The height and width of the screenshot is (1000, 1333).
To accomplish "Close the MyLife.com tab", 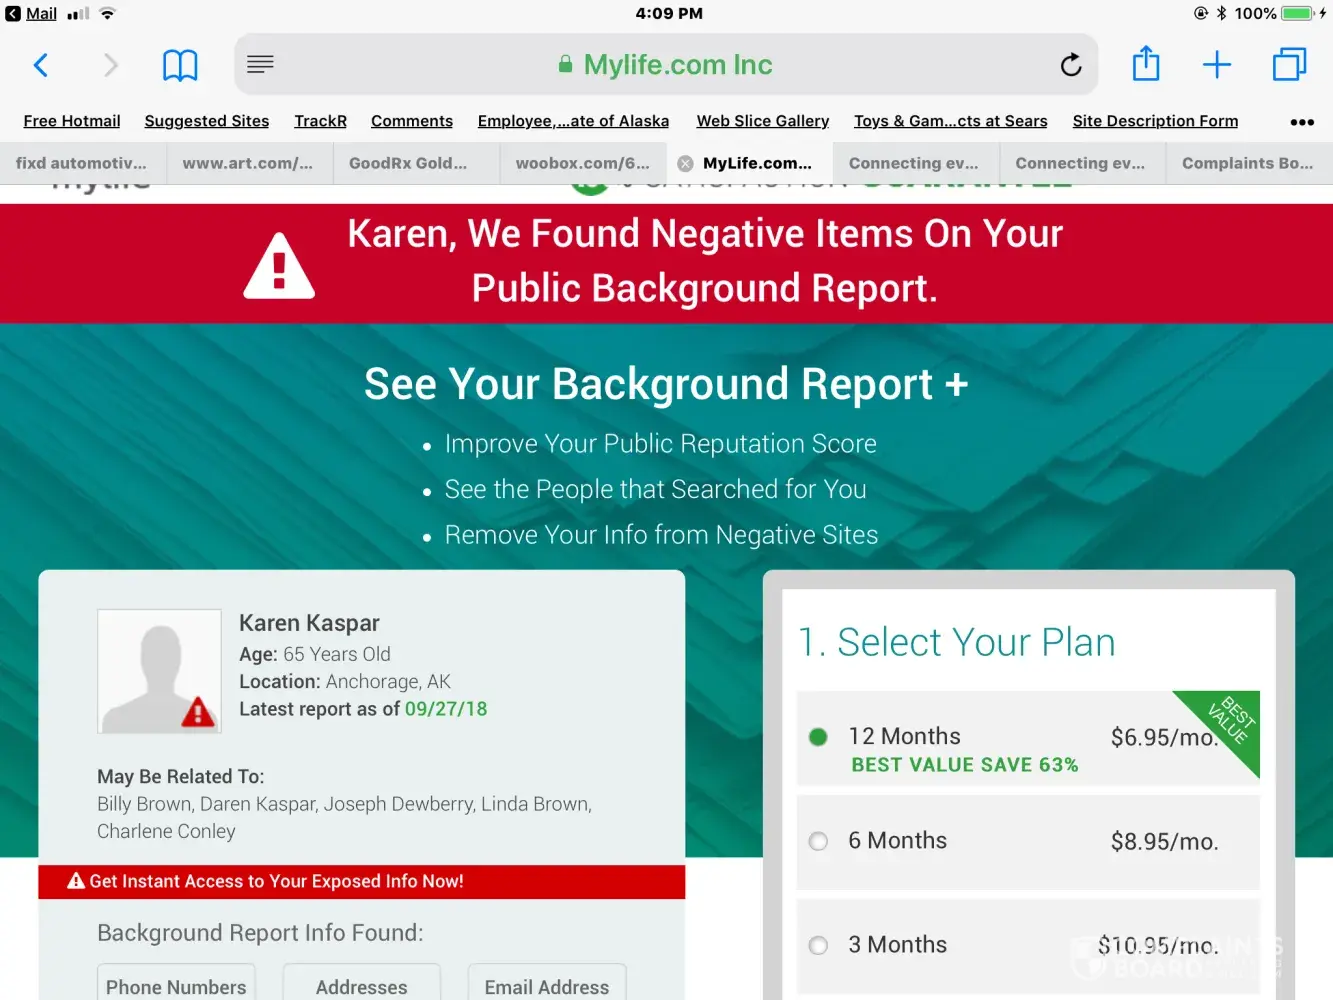I will pyautogui.click(x=685, y=164).
